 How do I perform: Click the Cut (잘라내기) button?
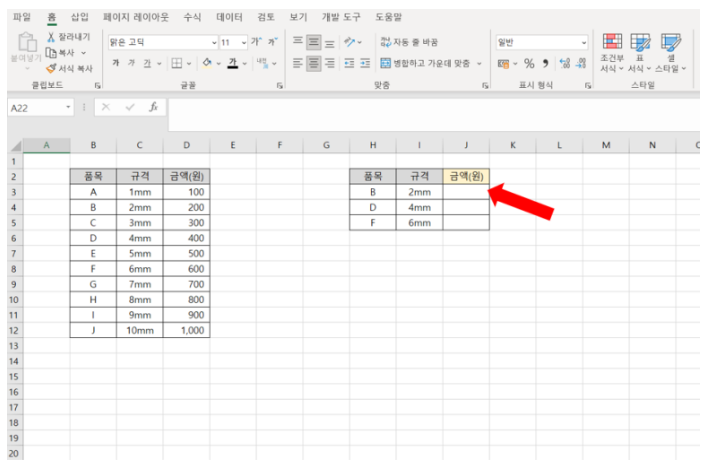coord(69,37)
